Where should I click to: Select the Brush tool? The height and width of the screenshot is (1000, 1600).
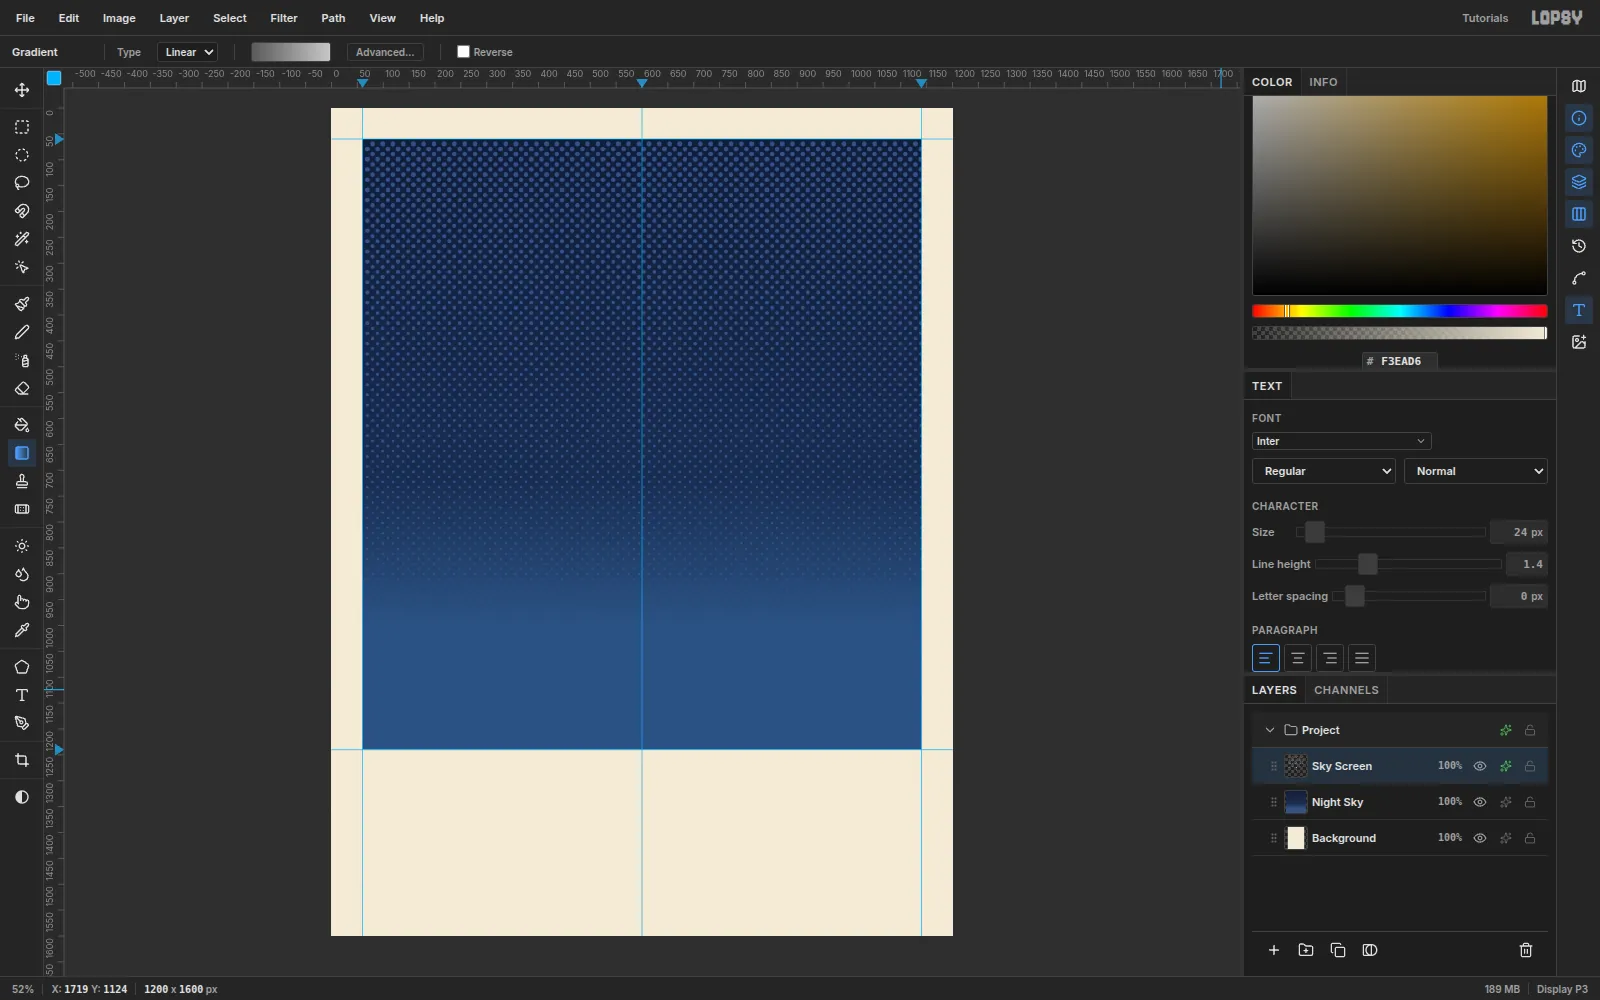(x=22, y=304)
